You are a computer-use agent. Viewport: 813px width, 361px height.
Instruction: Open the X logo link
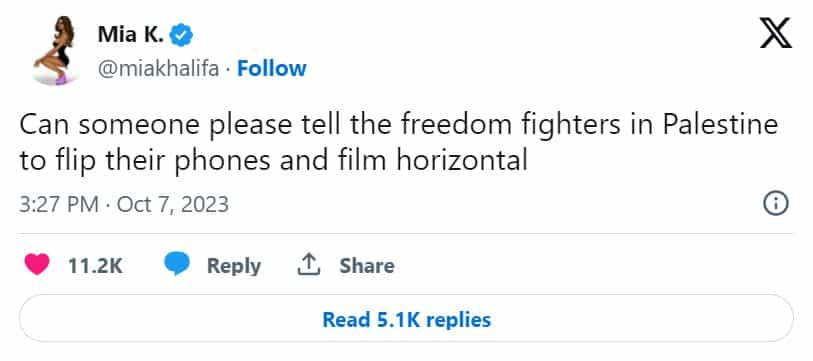(x=776, y=33)
